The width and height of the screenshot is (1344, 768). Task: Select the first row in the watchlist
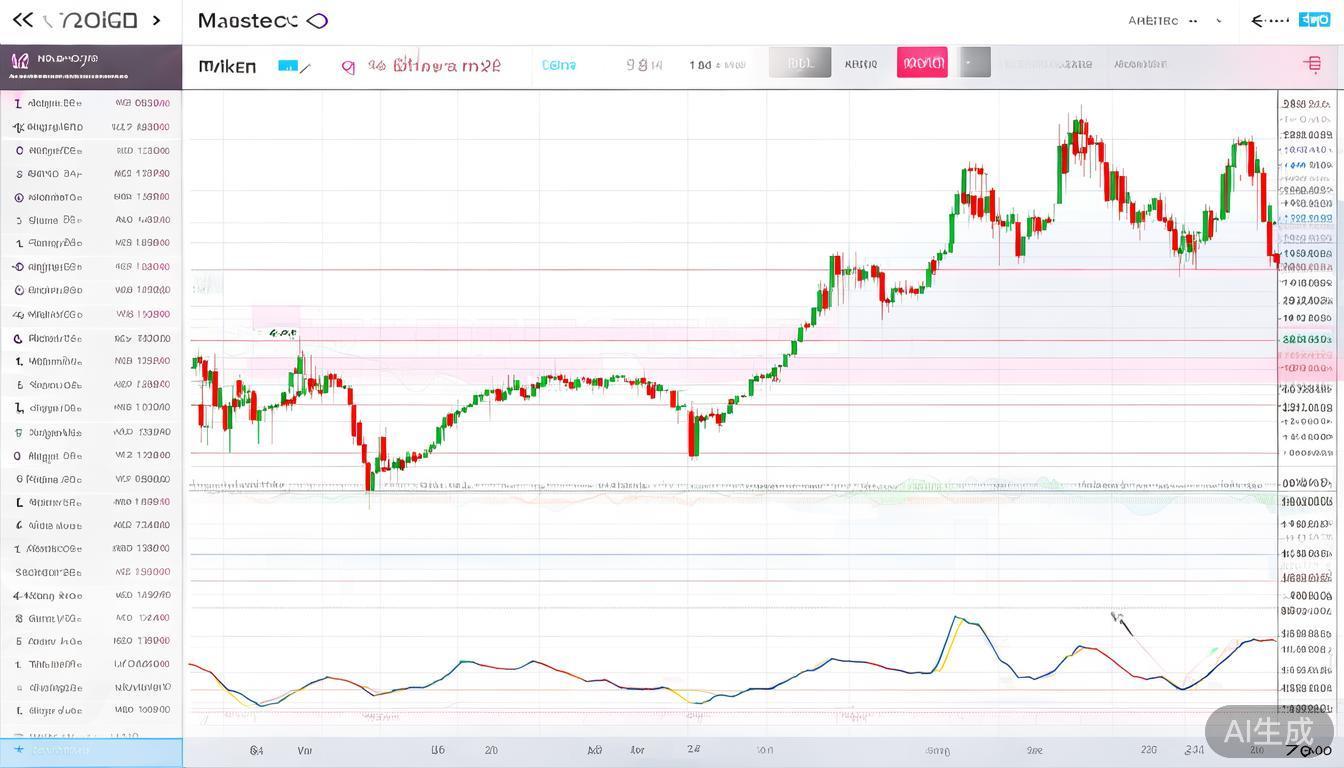point(91,103)
